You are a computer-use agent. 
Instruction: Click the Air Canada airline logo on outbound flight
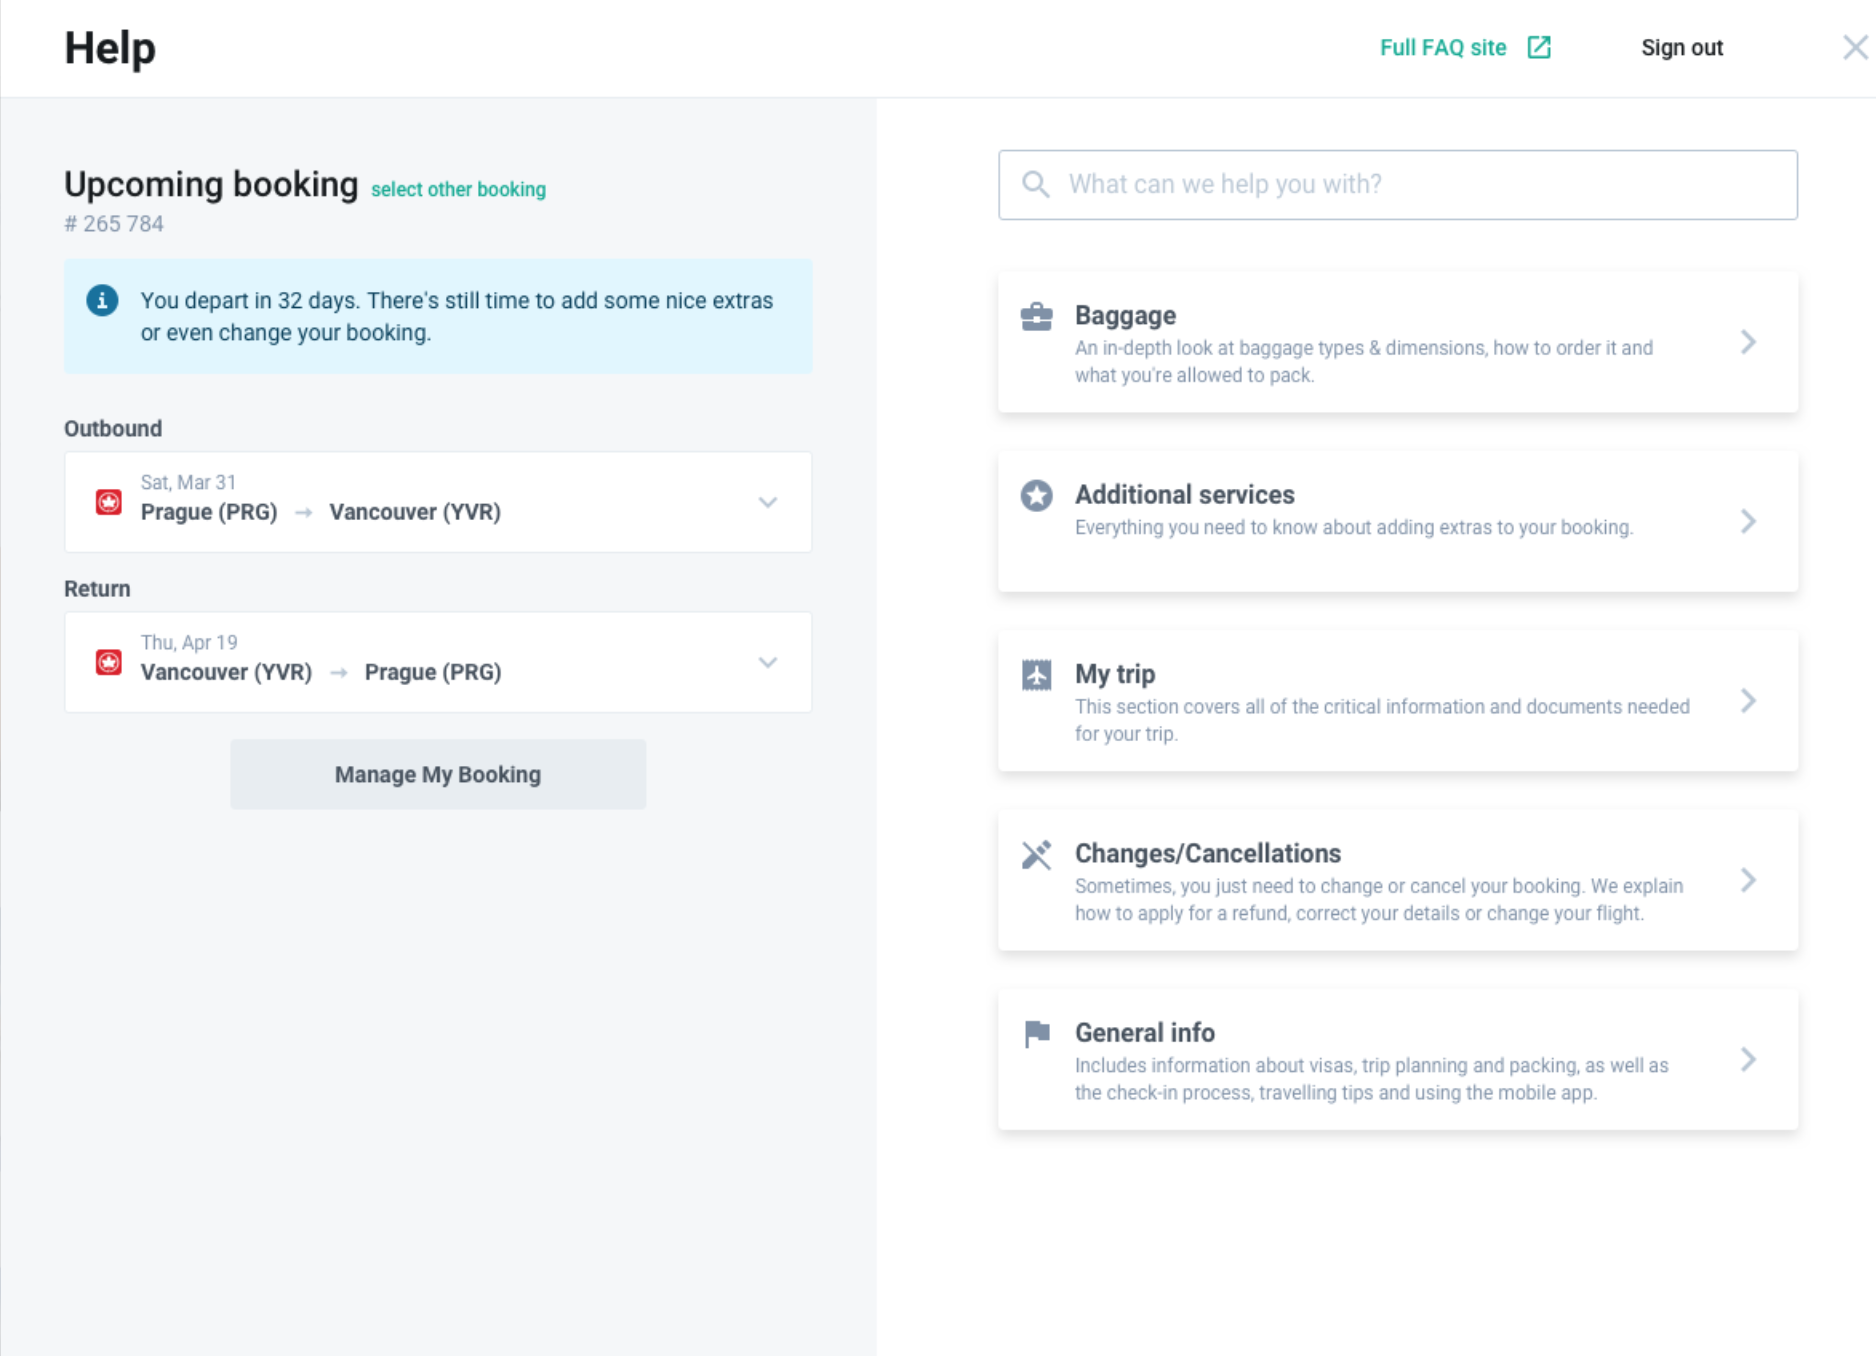pos(107,501)
